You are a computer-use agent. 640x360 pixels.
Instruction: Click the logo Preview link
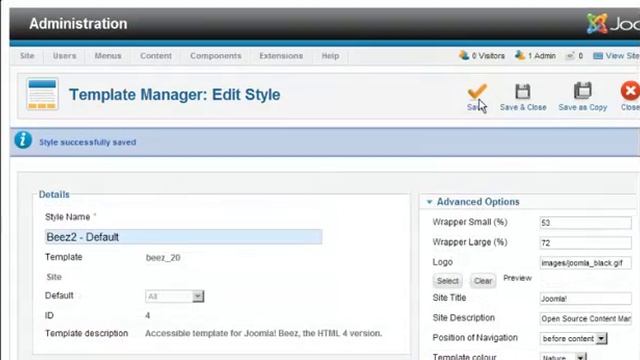(517, 278)
